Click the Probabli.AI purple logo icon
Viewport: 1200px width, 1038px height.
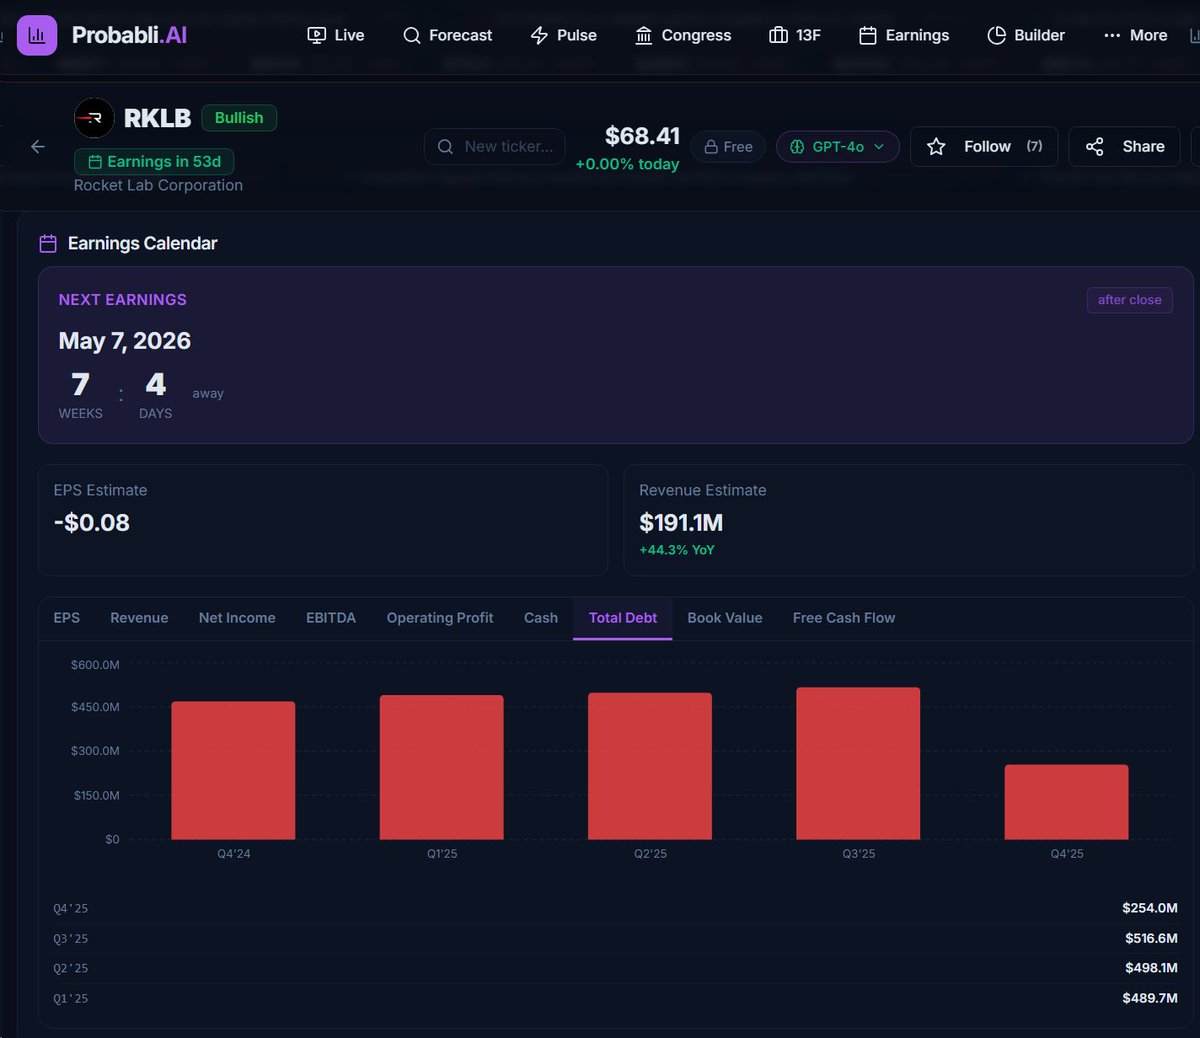[x=37, y=35]
